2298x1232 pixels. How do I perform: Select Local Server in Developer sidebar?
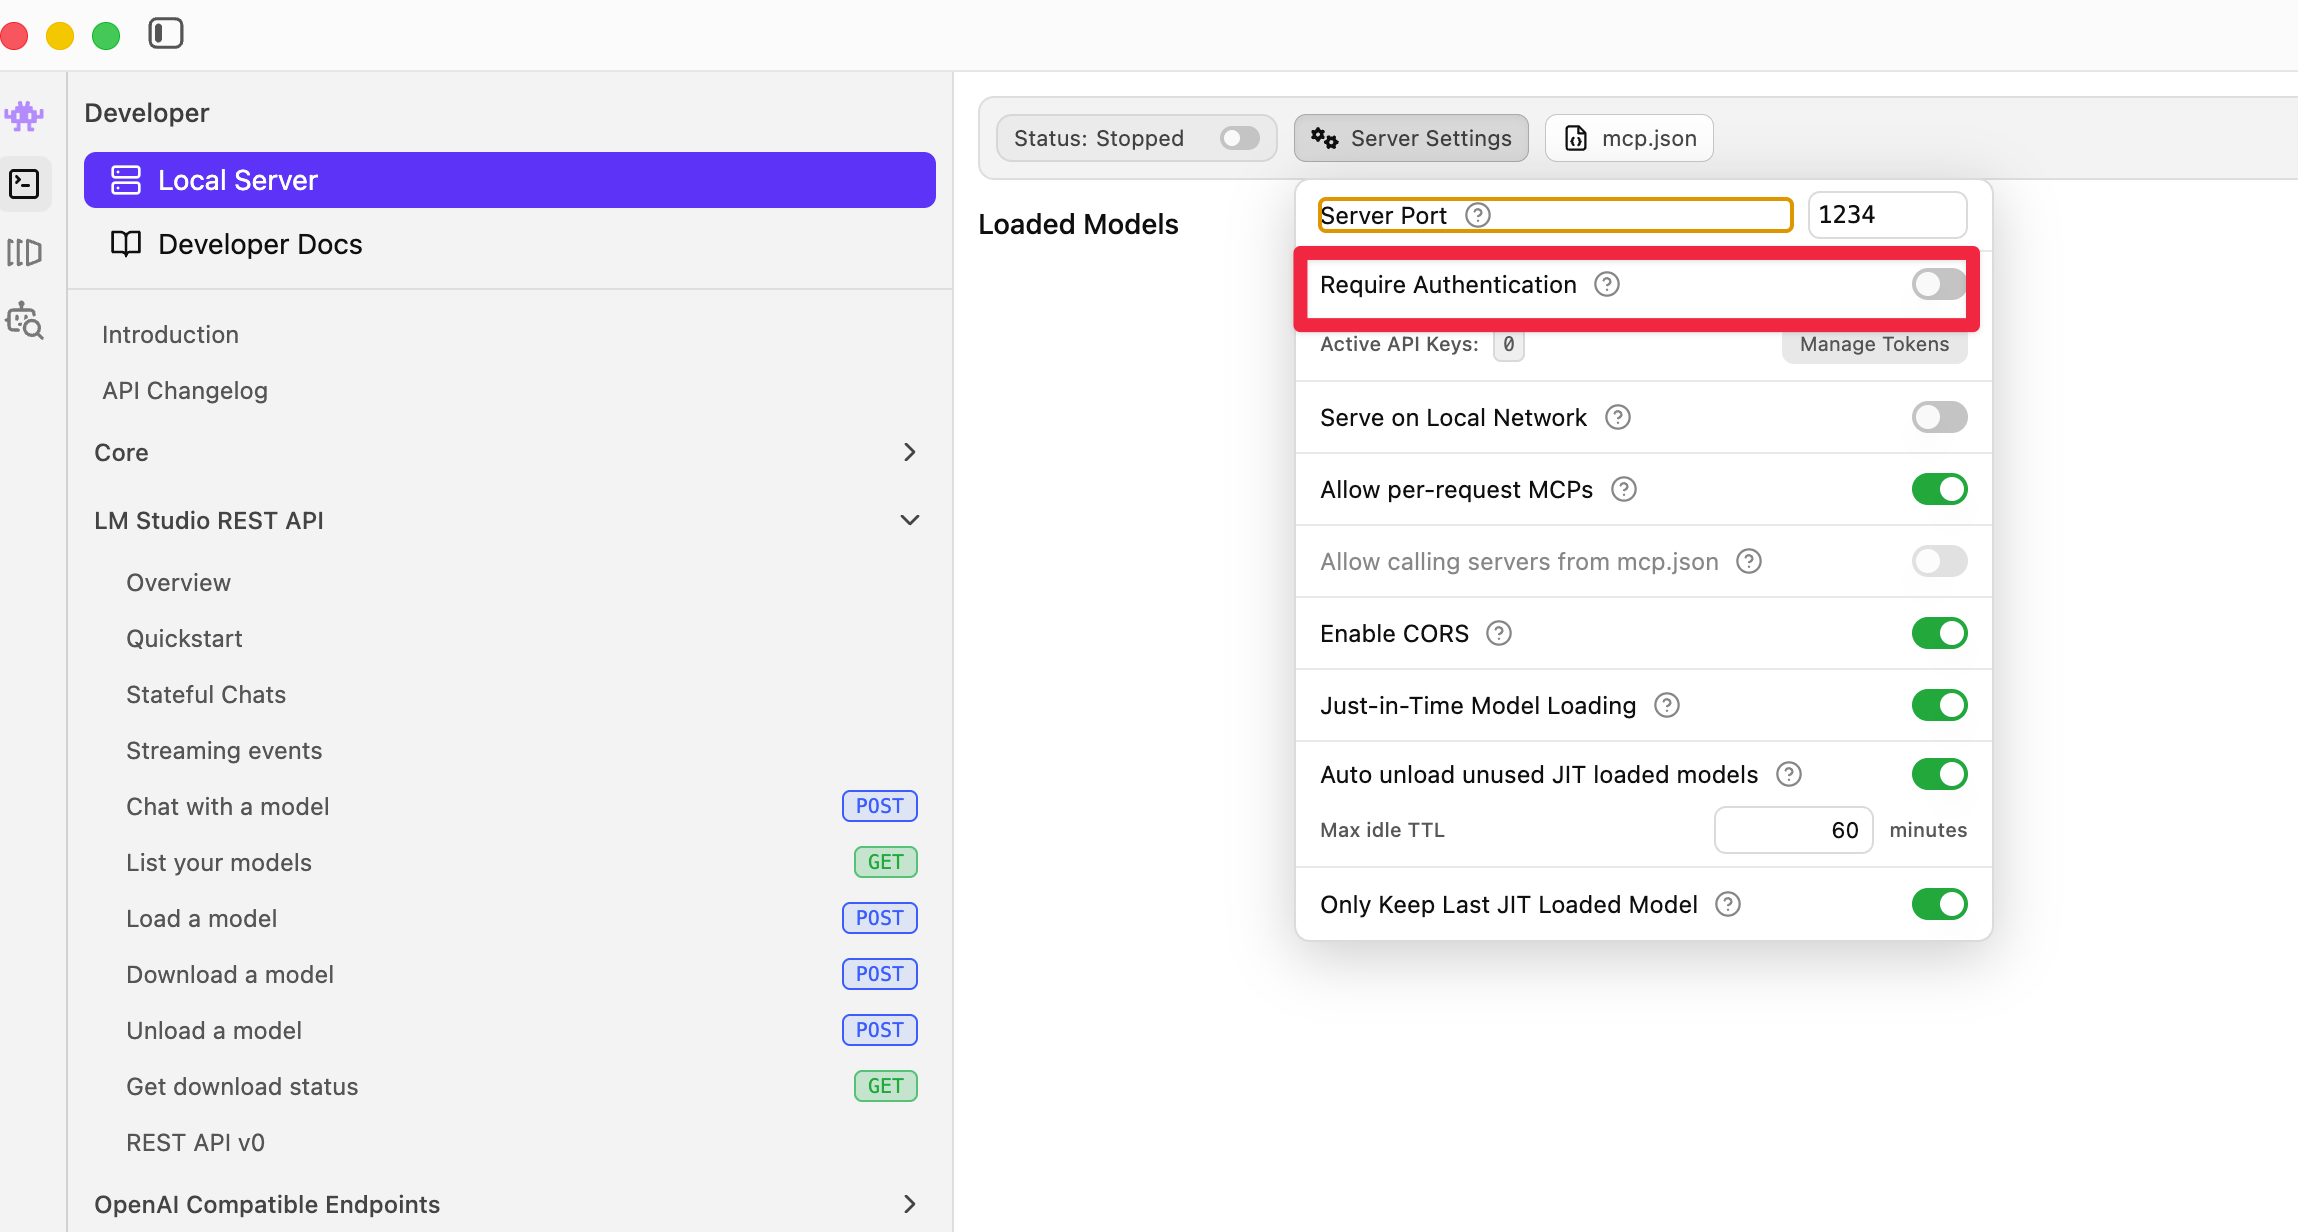tap(510, 180)
